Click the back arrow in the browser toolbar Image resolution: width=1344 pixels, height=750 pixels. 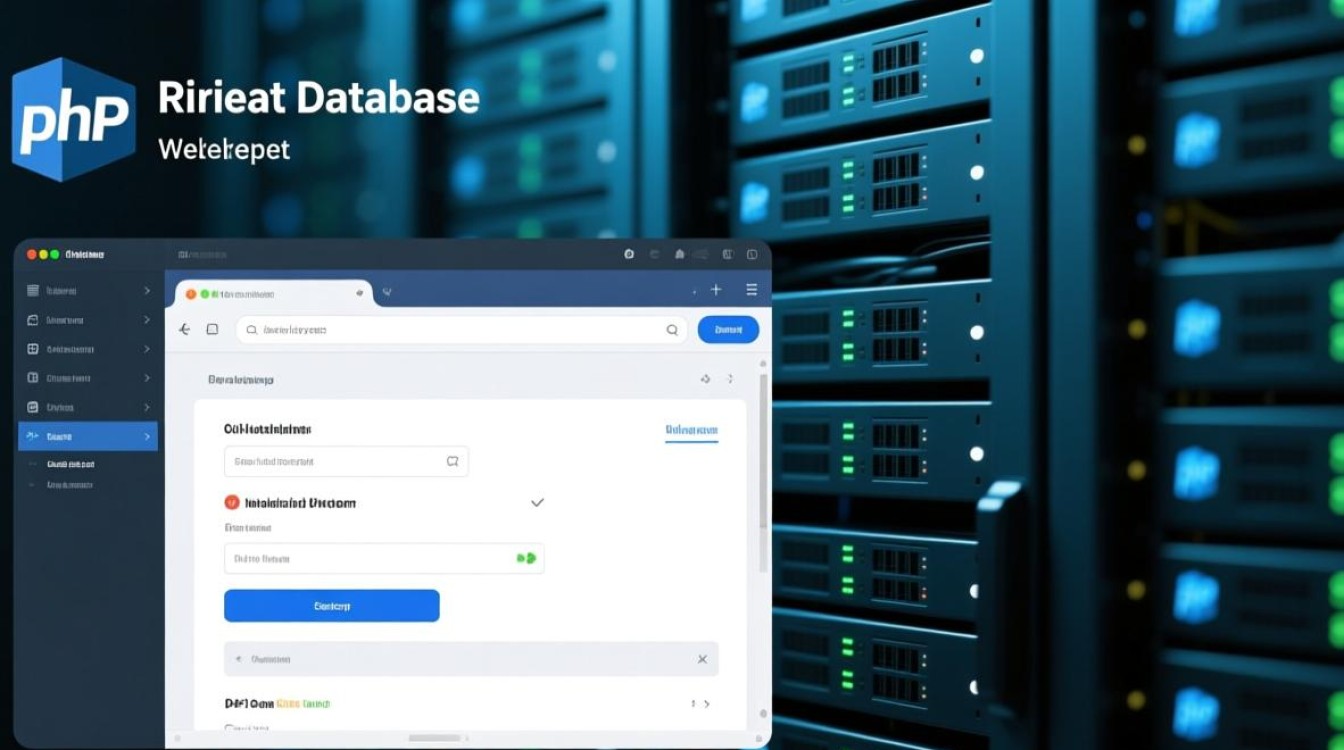(184, 329)
